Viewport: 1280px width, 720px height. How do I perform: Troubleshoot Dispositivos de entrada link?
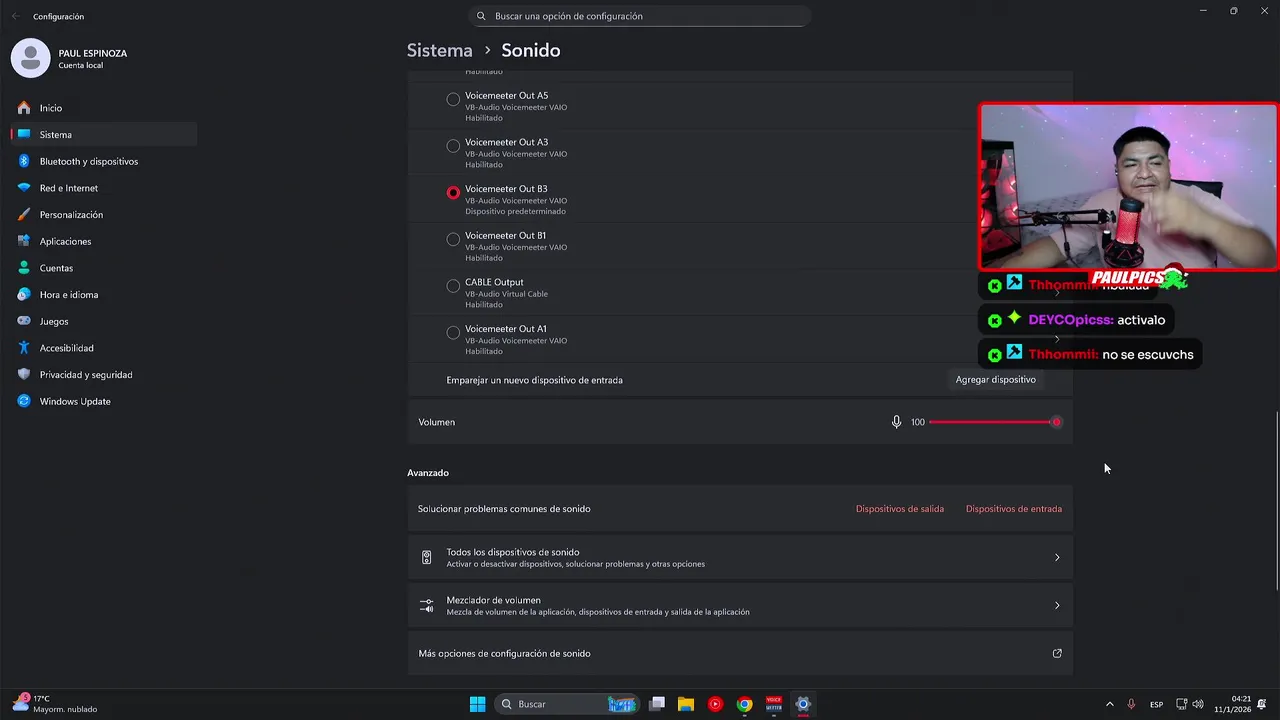coord(1013,509)
